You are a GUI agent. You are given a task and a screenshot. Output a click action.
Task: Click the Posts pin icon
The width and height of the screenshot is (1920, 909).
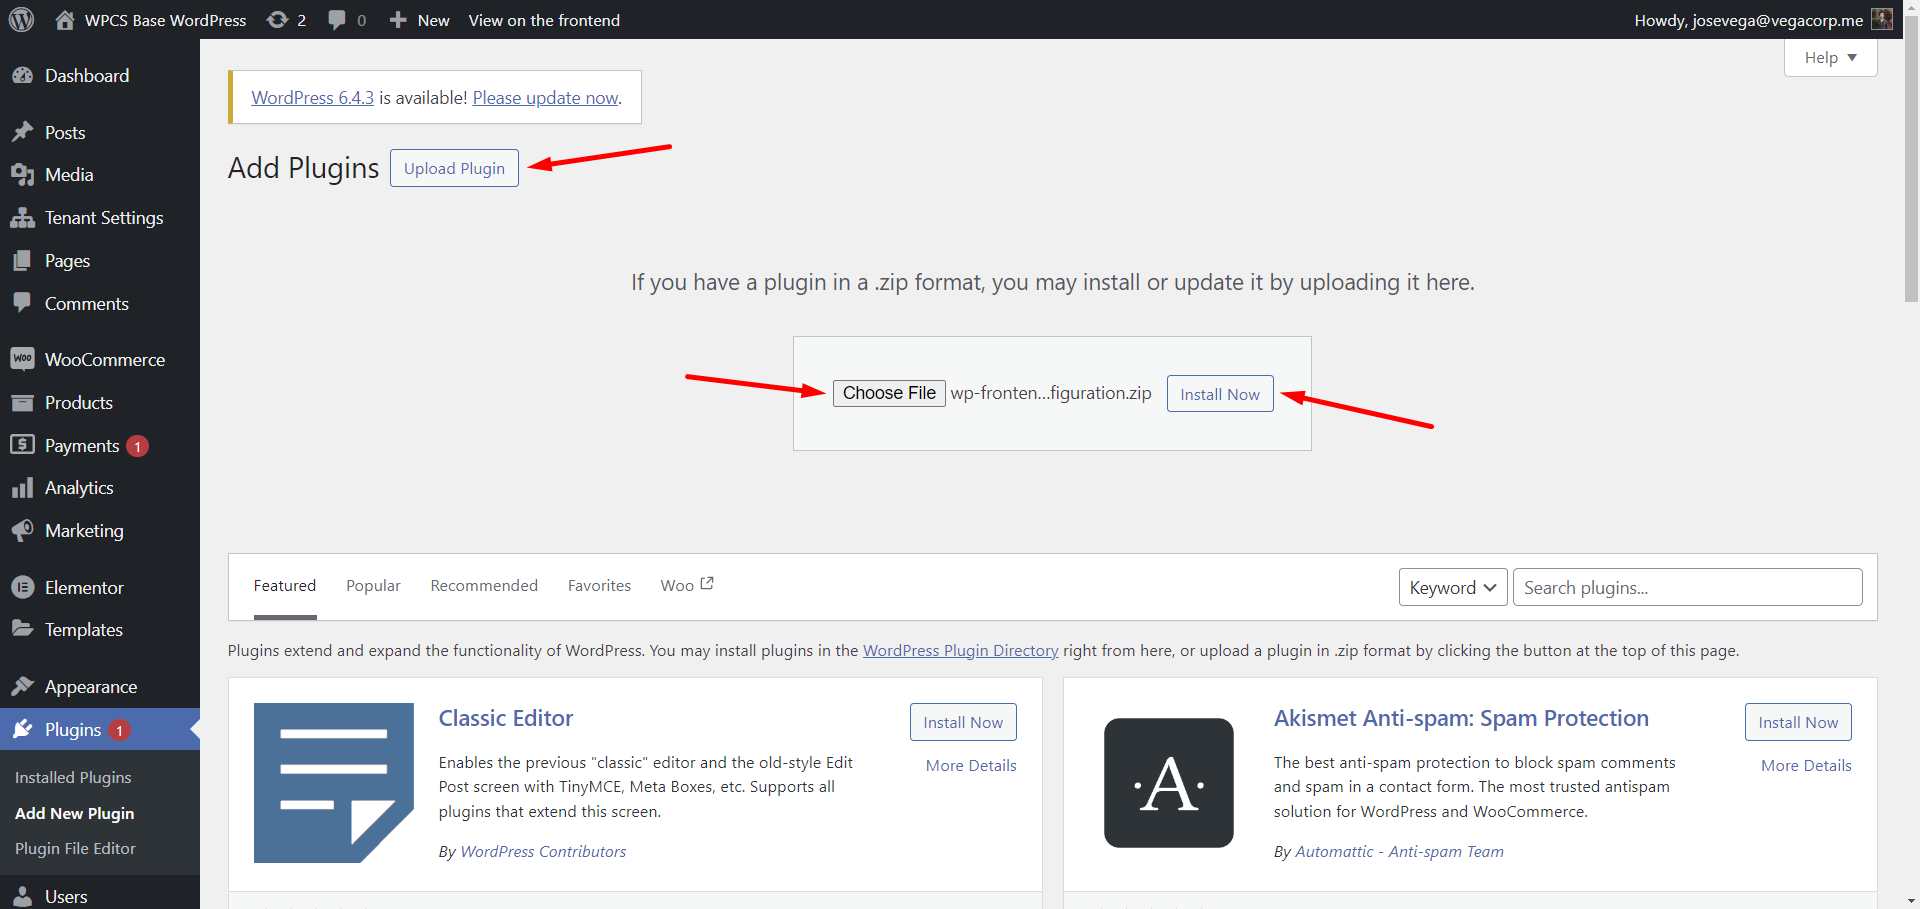pyautogui.click(x=22, y=133)
